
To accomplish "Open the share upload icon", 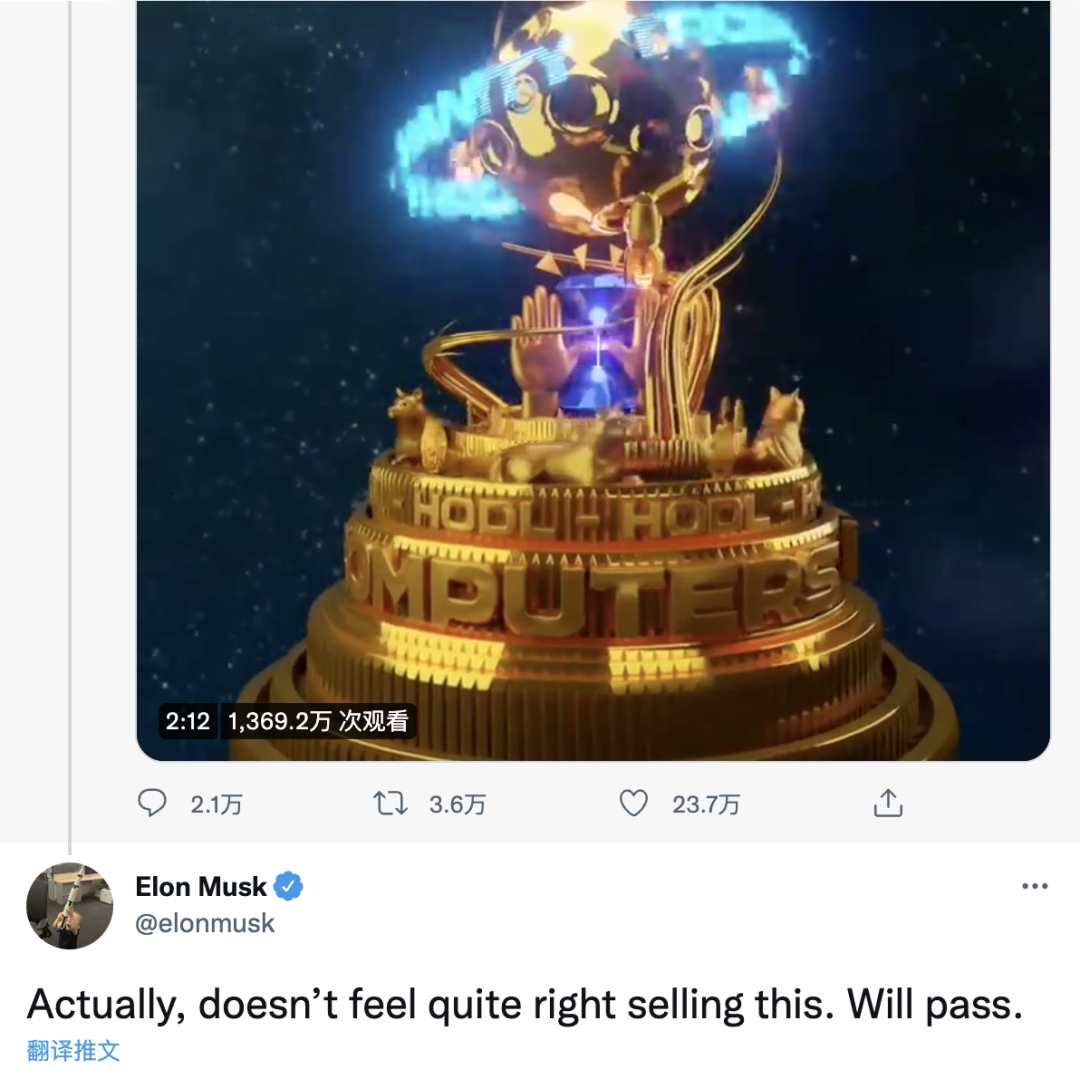I will click(888, 803).
